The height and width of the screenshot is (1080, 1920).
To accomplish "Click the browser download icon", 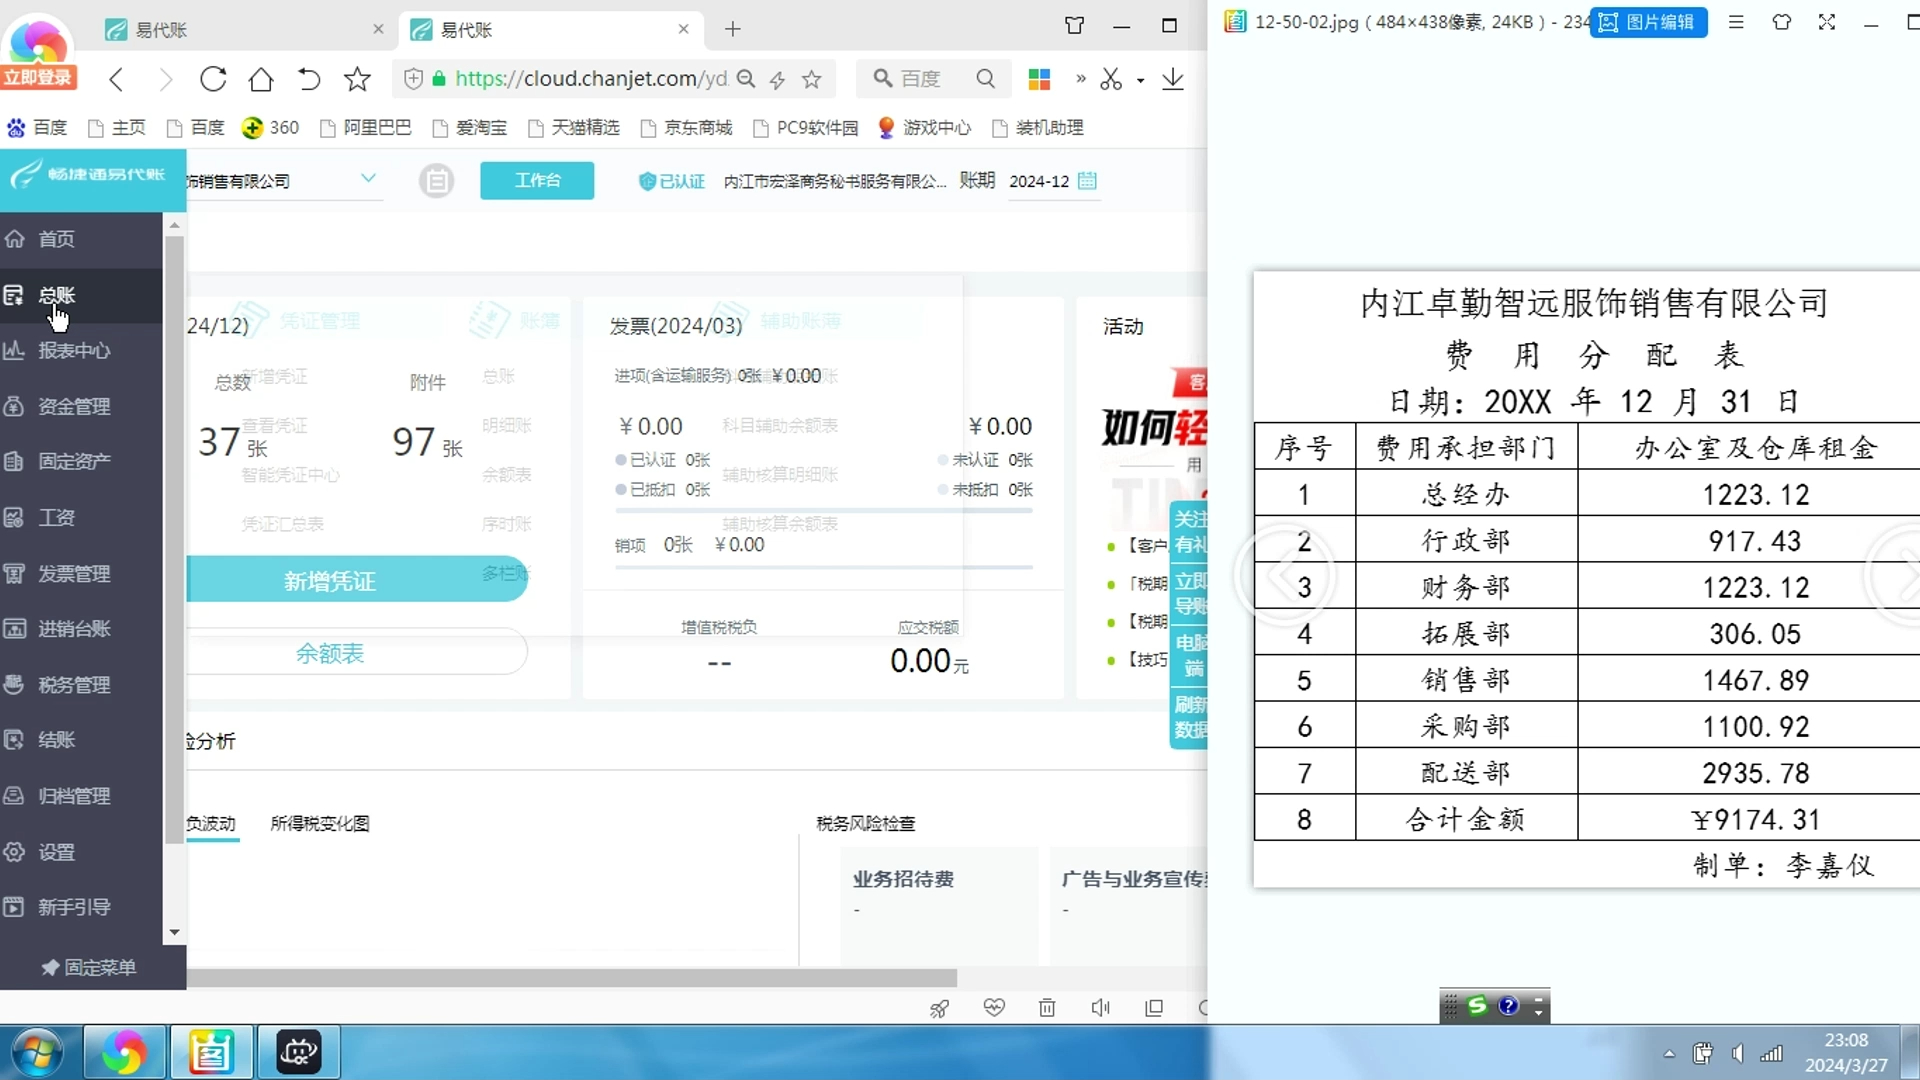I will pyautogui.click(x=1172, y=79).
